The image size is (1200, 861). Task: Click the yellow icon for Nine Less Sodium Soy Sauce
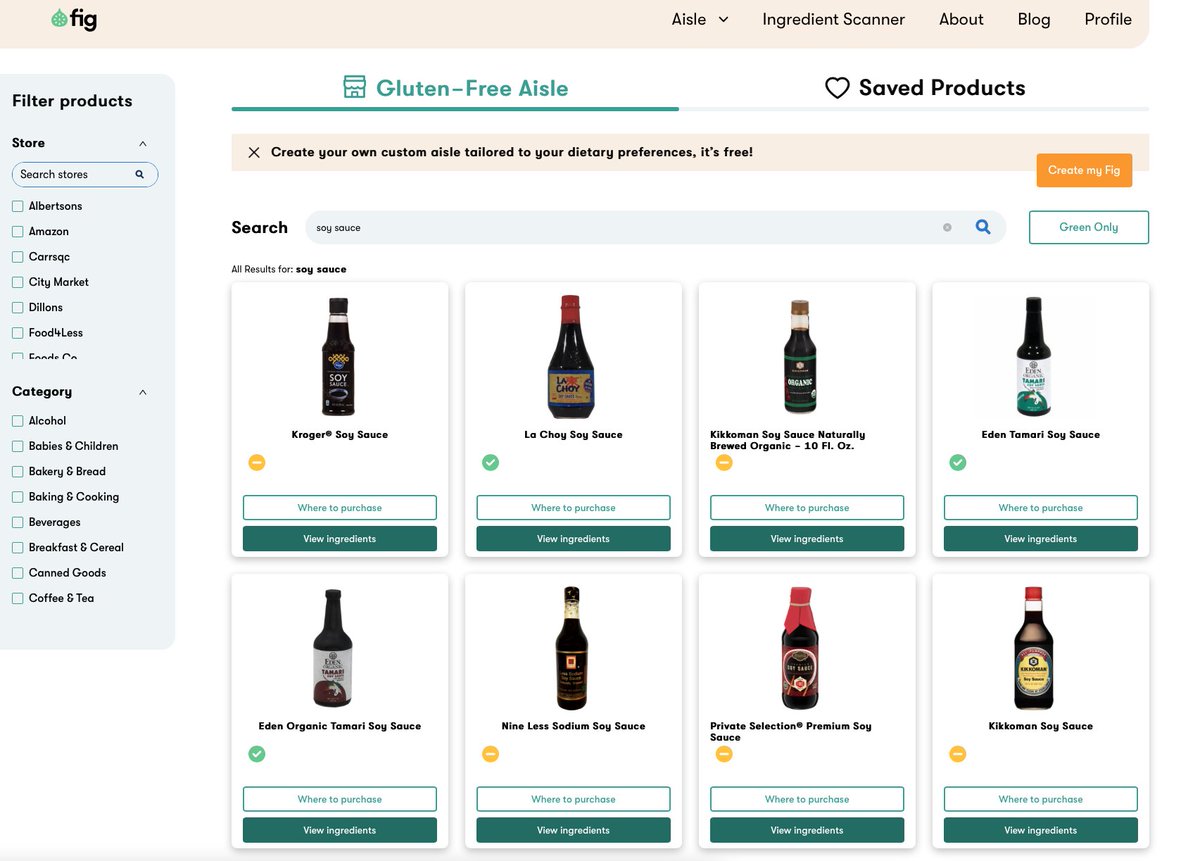[490, 753]
